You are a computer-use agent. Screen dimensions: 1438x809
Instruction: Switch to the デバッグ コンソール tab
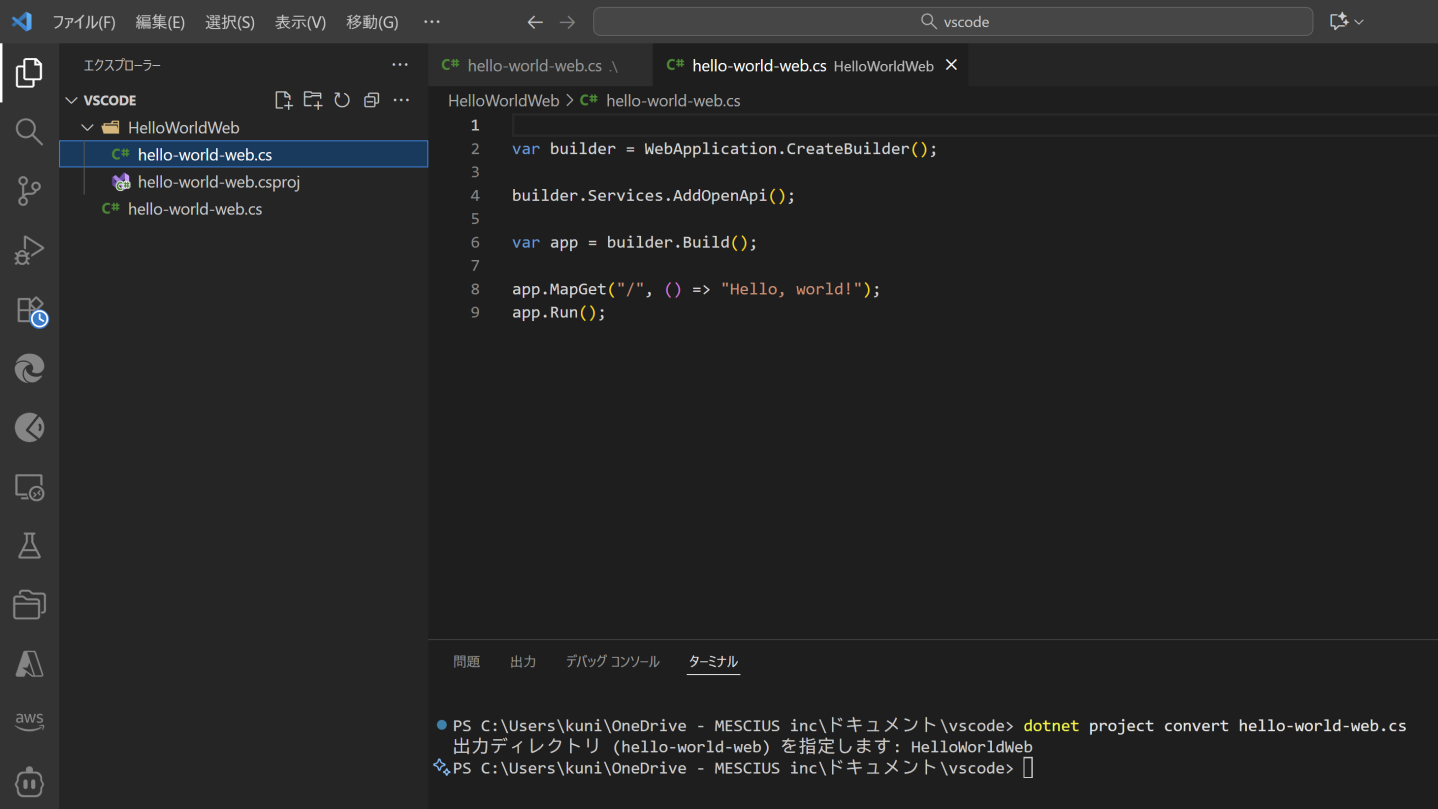[x=612, y=662]
